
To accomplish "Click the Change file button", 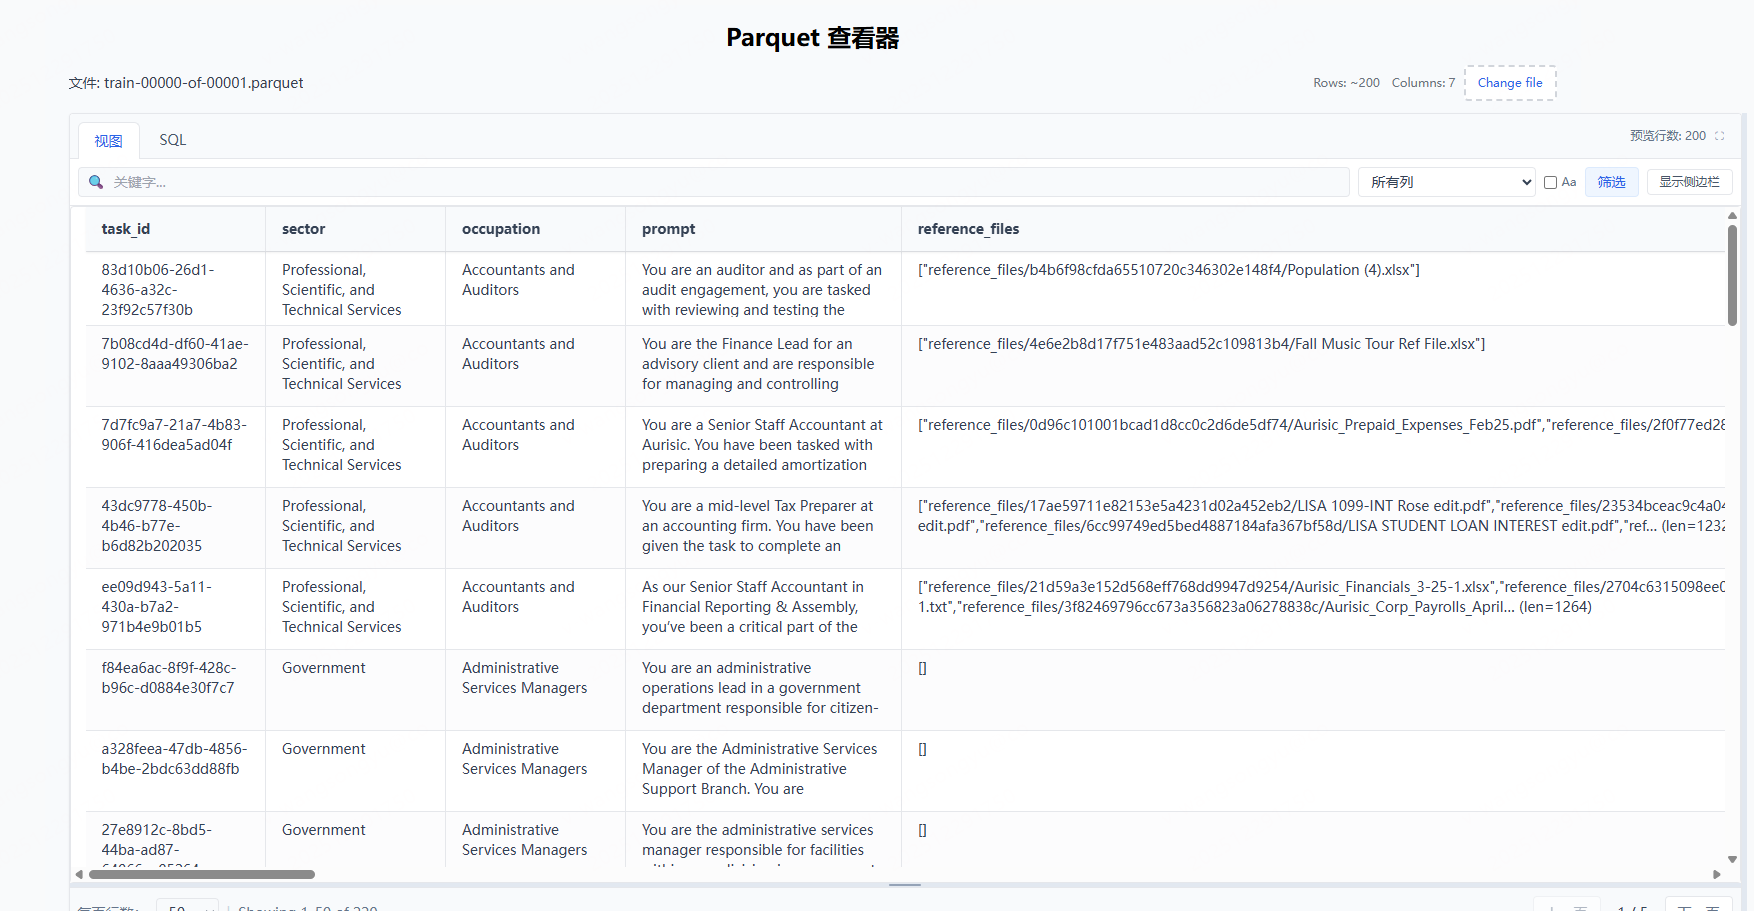I will point(1509,83).
